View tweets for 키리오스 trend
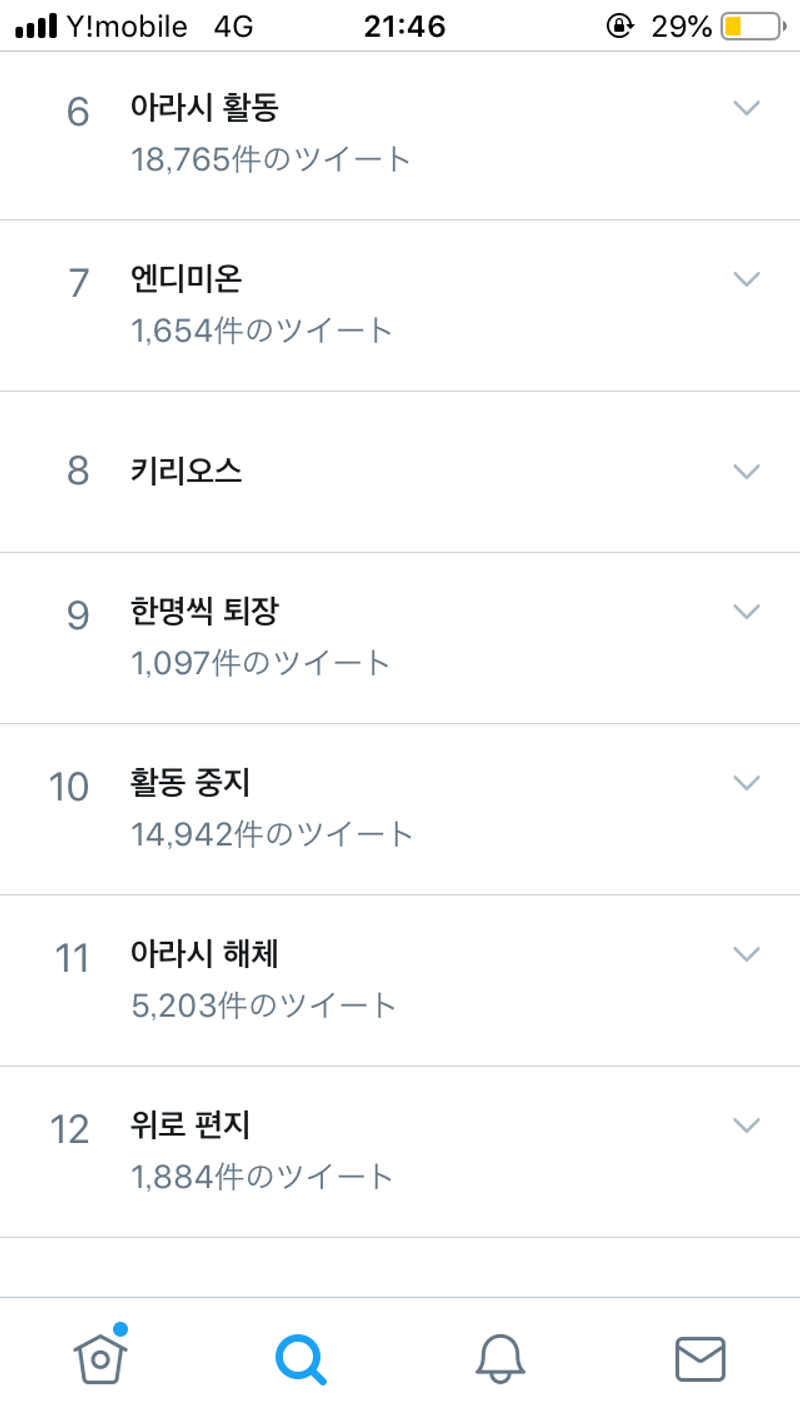This screenshot has height=1420, width=800. [x=186, y=471]
